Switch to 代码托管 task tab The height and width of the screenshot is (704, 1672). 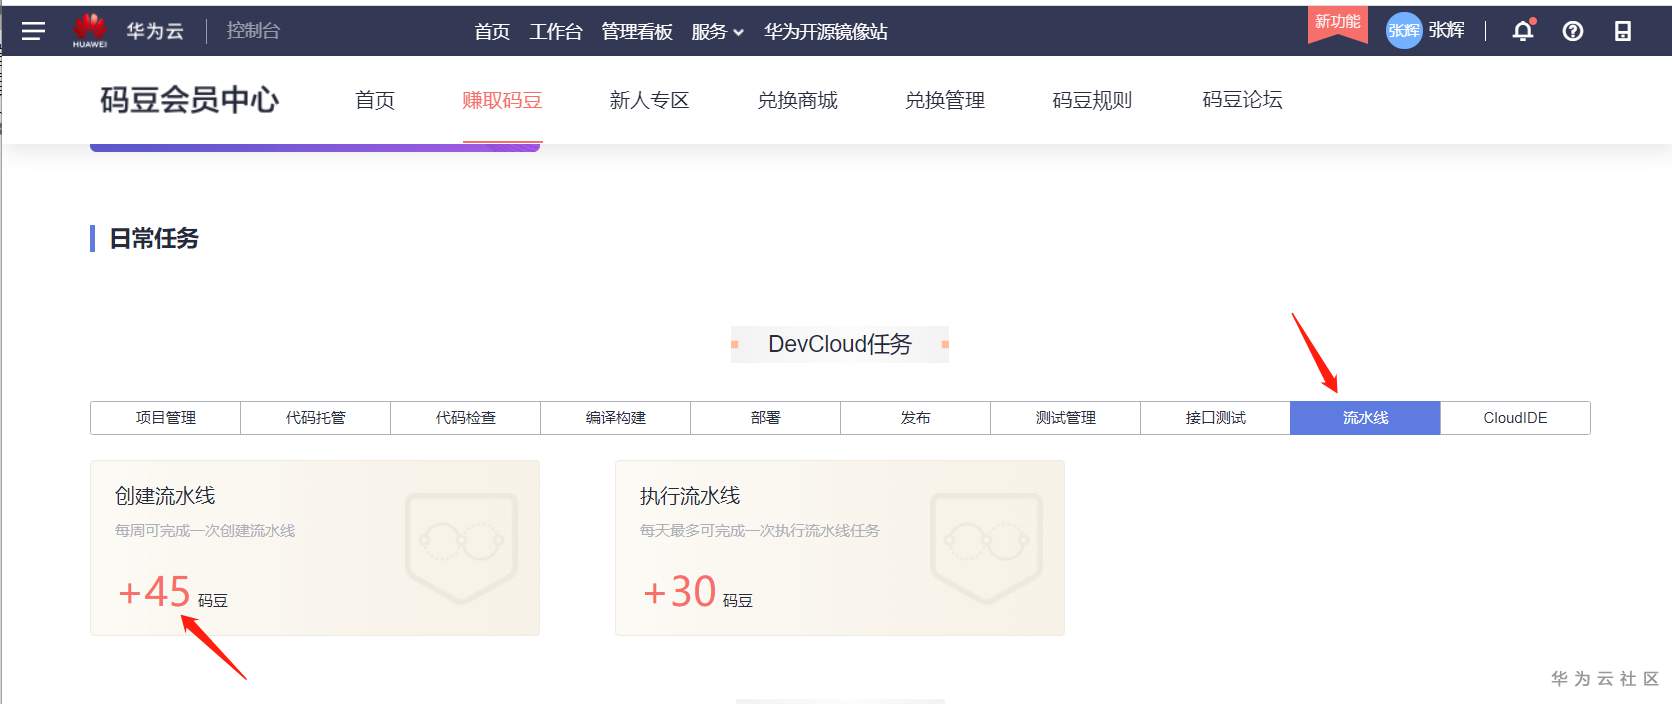[x=316, y=418]
